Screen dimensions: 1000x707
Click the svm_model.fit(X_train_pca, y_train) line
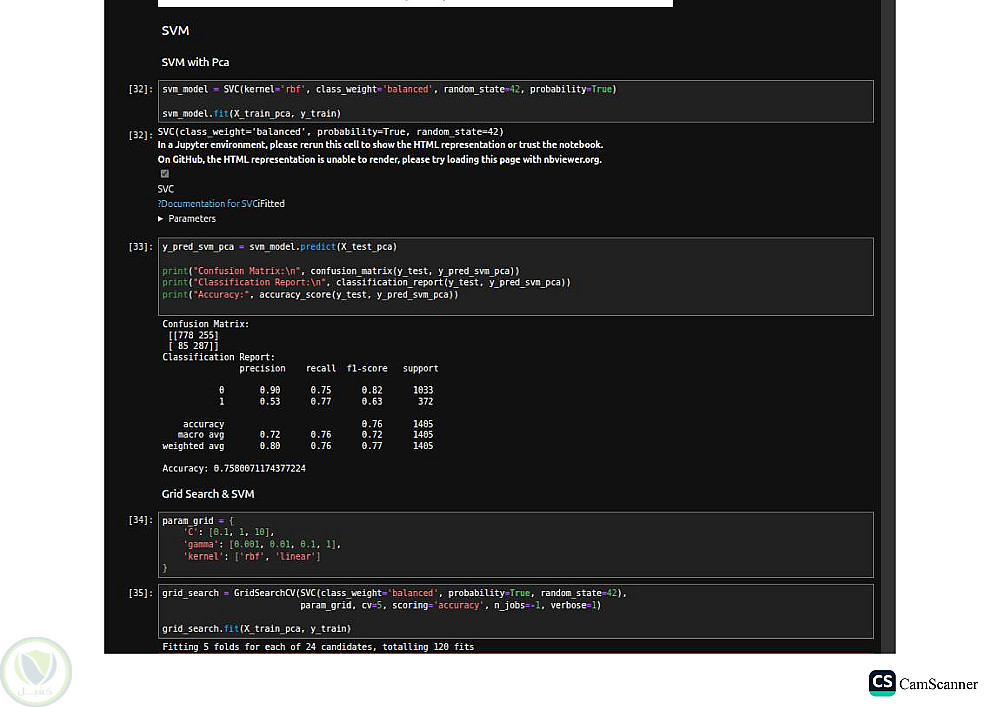coord(251,113)
